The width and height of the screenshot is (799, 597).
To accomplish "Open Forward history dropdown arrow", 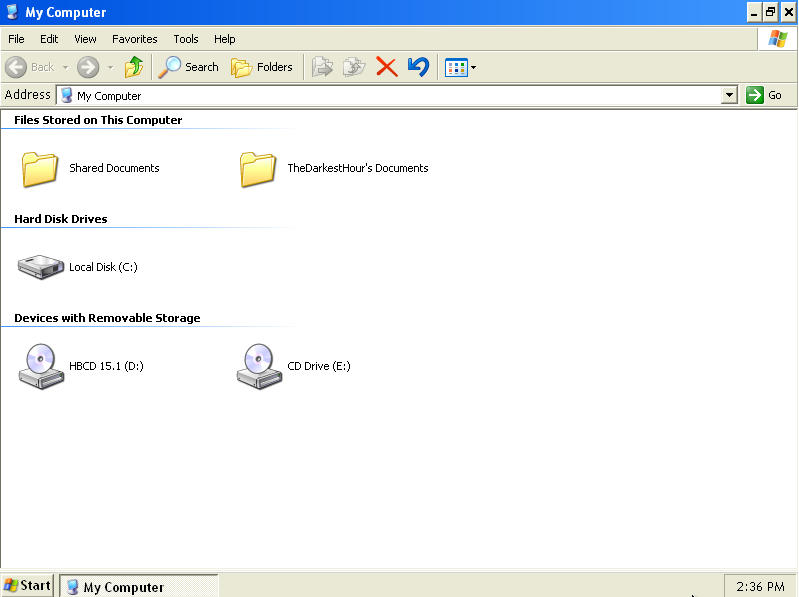I will 111,67.
